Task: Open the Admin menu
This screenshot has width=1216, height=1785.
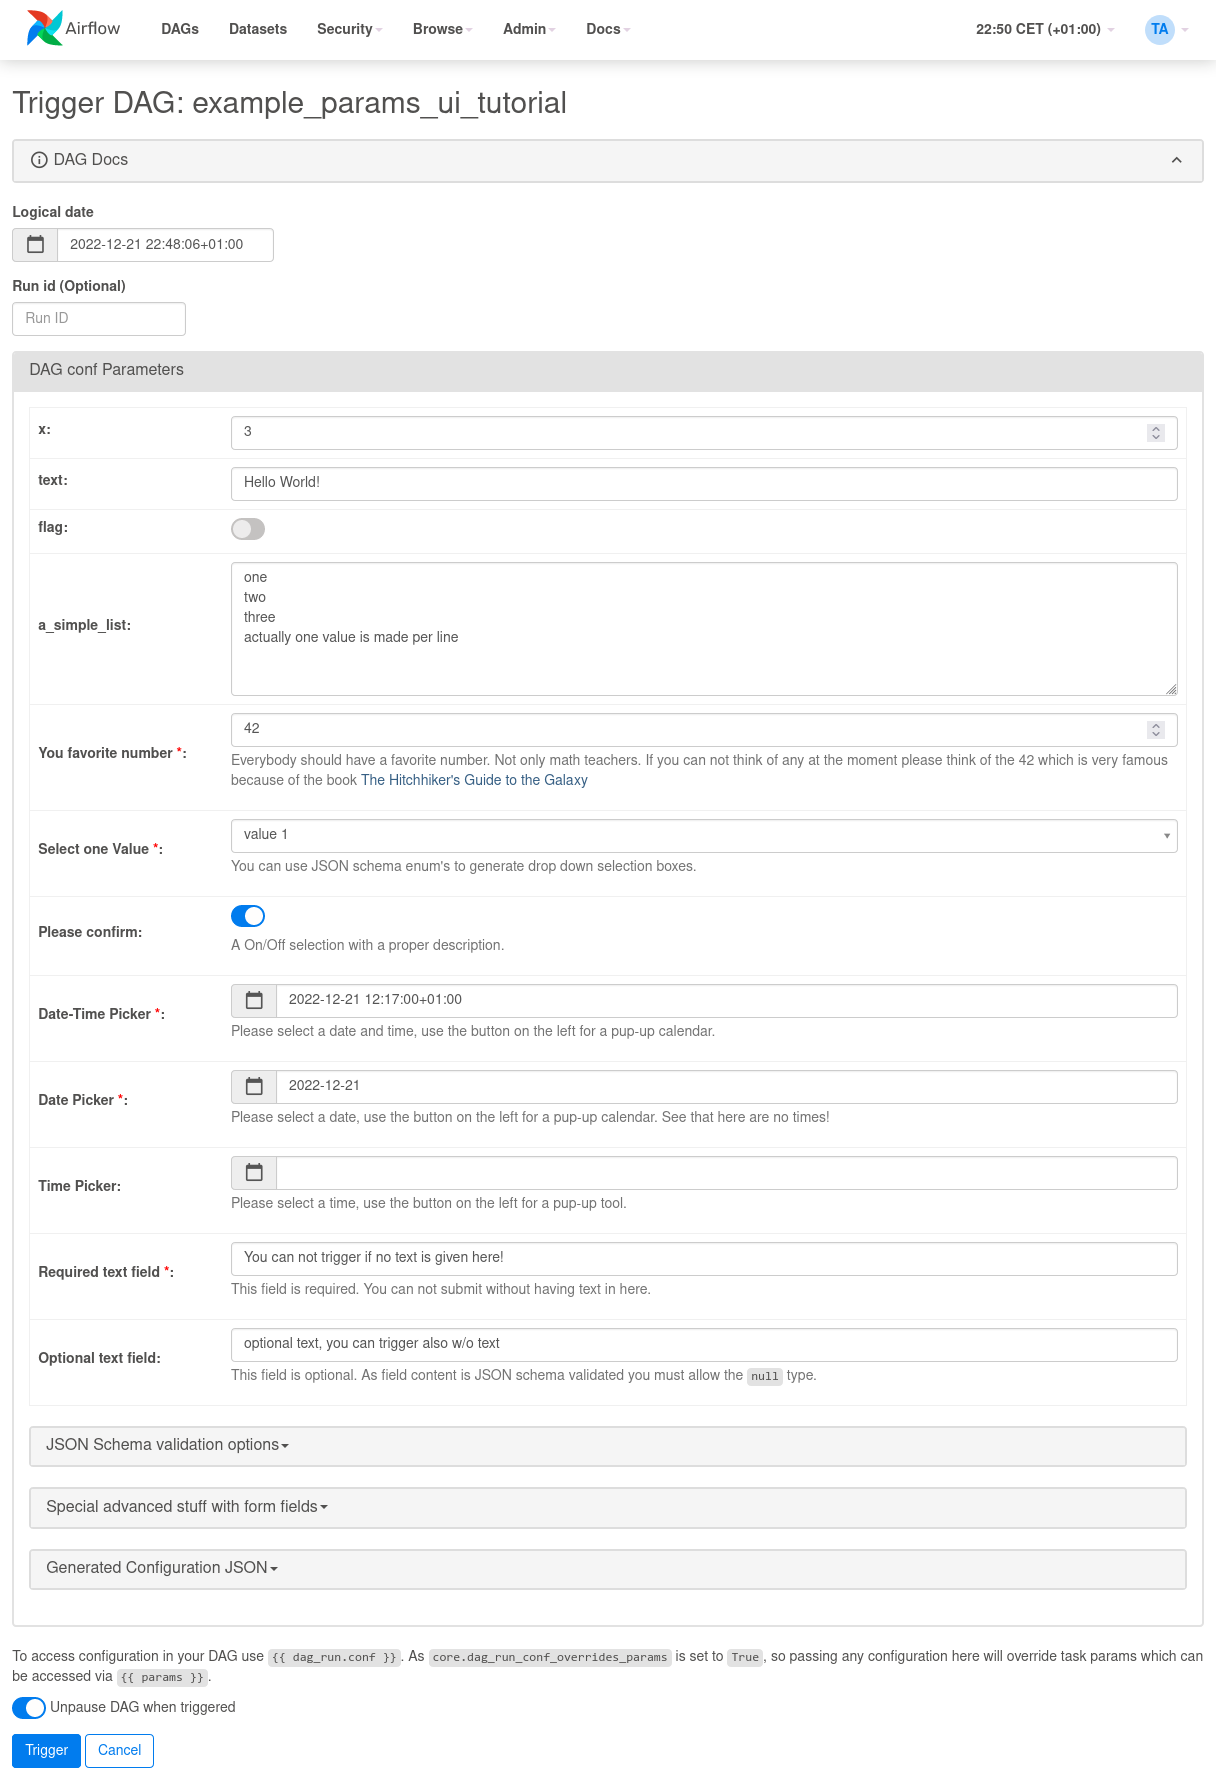Action: [x=528, y=29]
